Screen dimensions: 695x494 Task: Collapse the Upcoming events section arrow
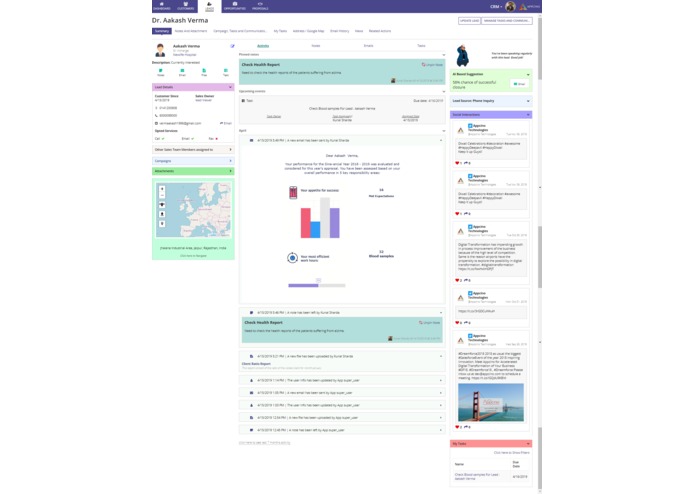pyautogui.click(x=443, y=91)
